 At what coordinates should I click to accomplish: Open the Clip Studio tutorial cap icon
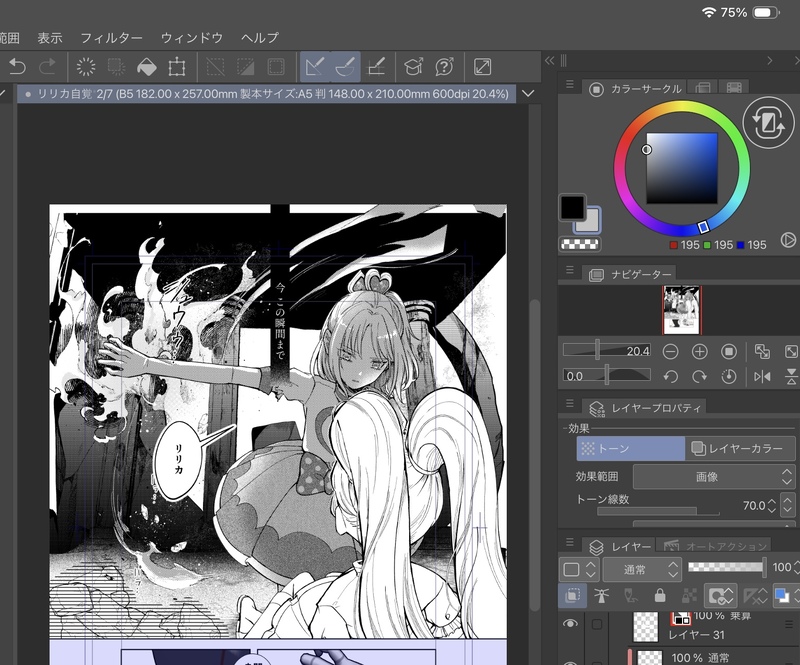pyautogui.click(x=413, y=67)
